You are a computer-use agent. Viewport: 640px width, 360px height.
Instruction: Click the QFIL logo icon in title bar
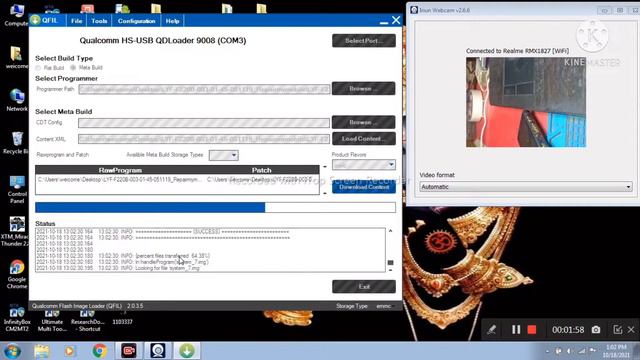coord(36,20)
